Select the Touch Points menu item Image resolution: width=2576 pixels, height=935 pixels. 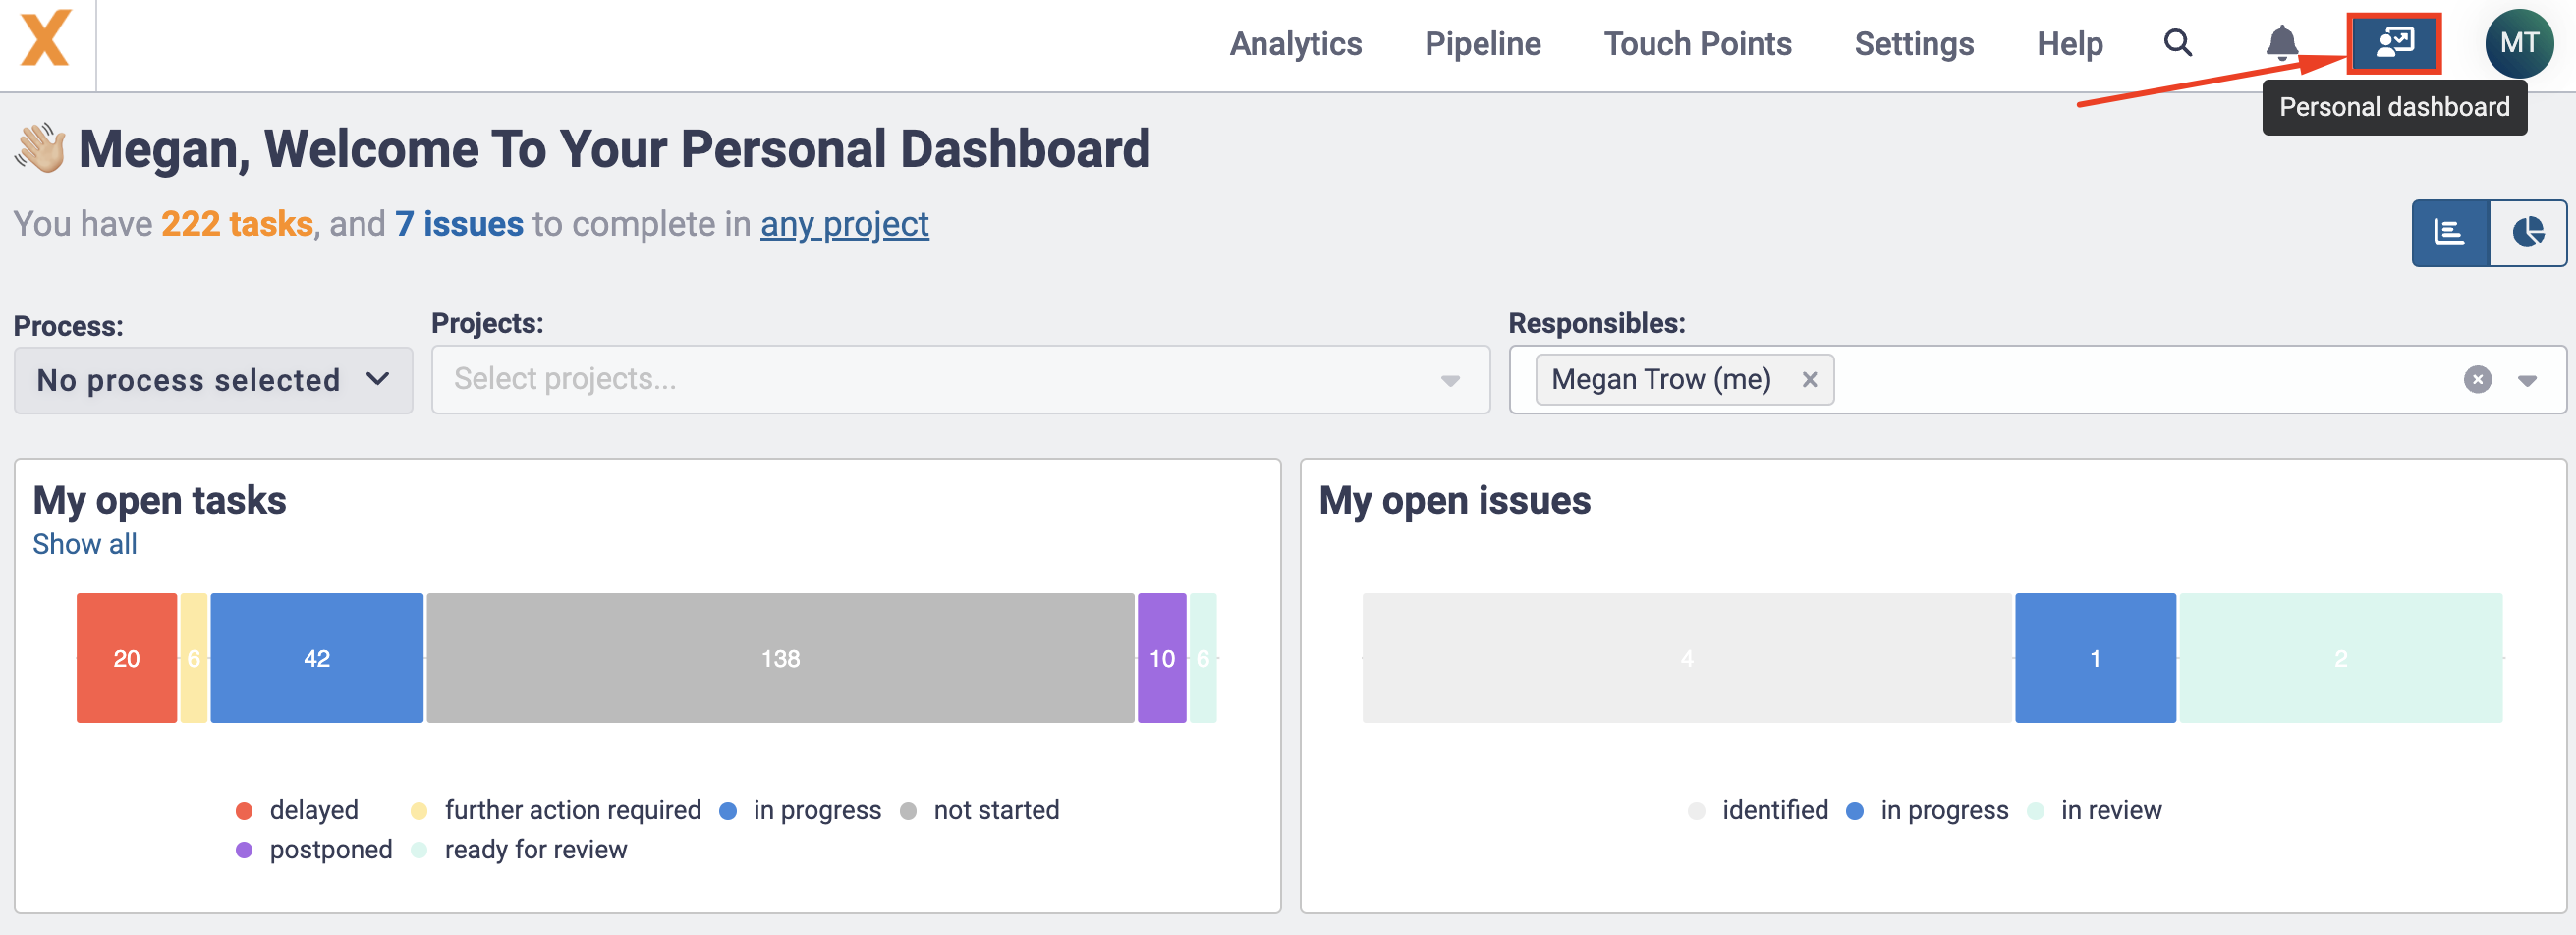tap(1697, 43)
